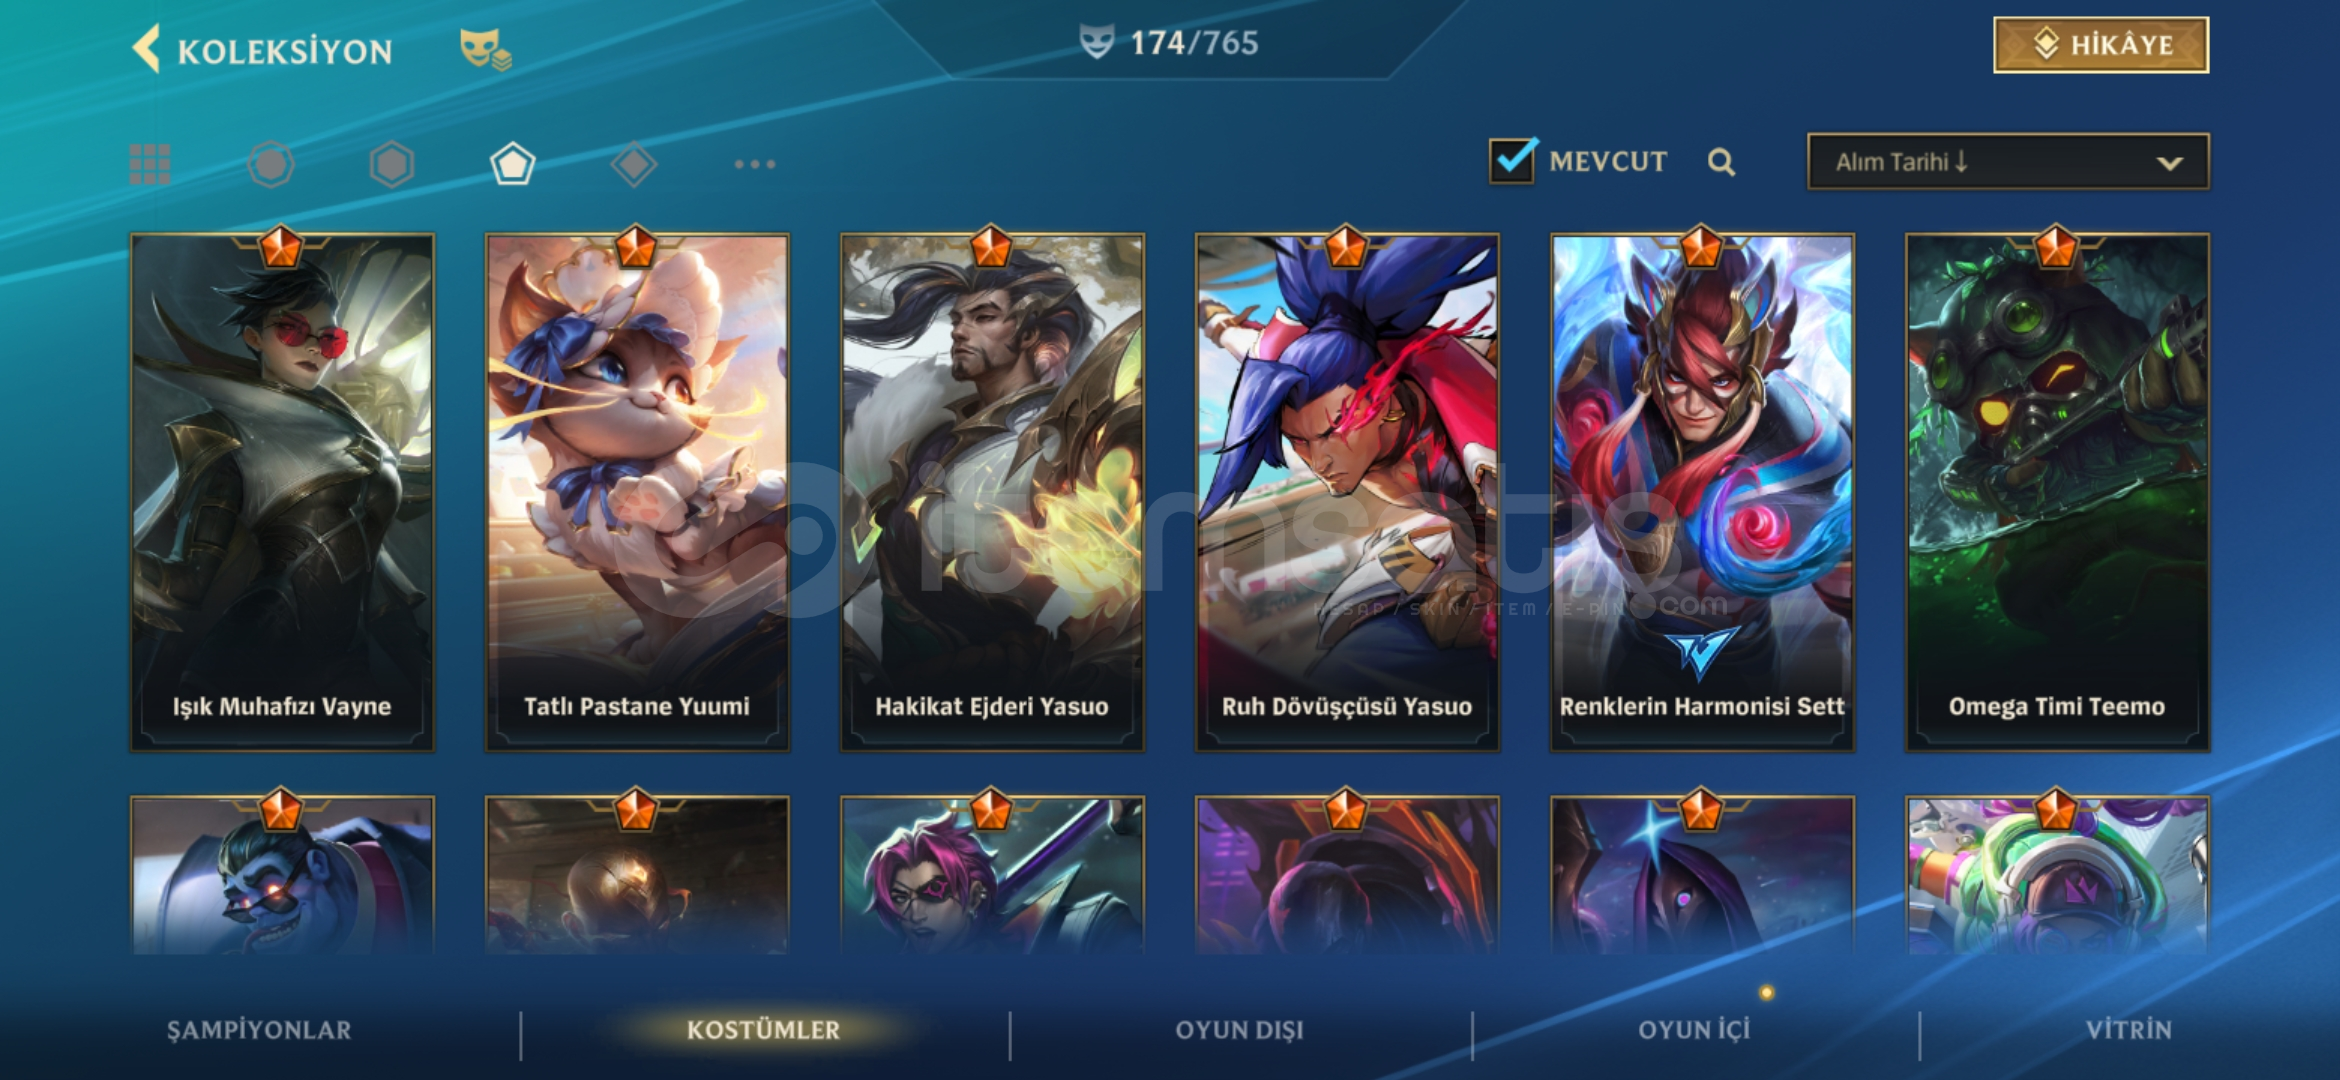Image resolution: width=2340 pixels, height=1080 pixels.
Task: Open the Oyun İçi tab
Action: point(1695,1030)
